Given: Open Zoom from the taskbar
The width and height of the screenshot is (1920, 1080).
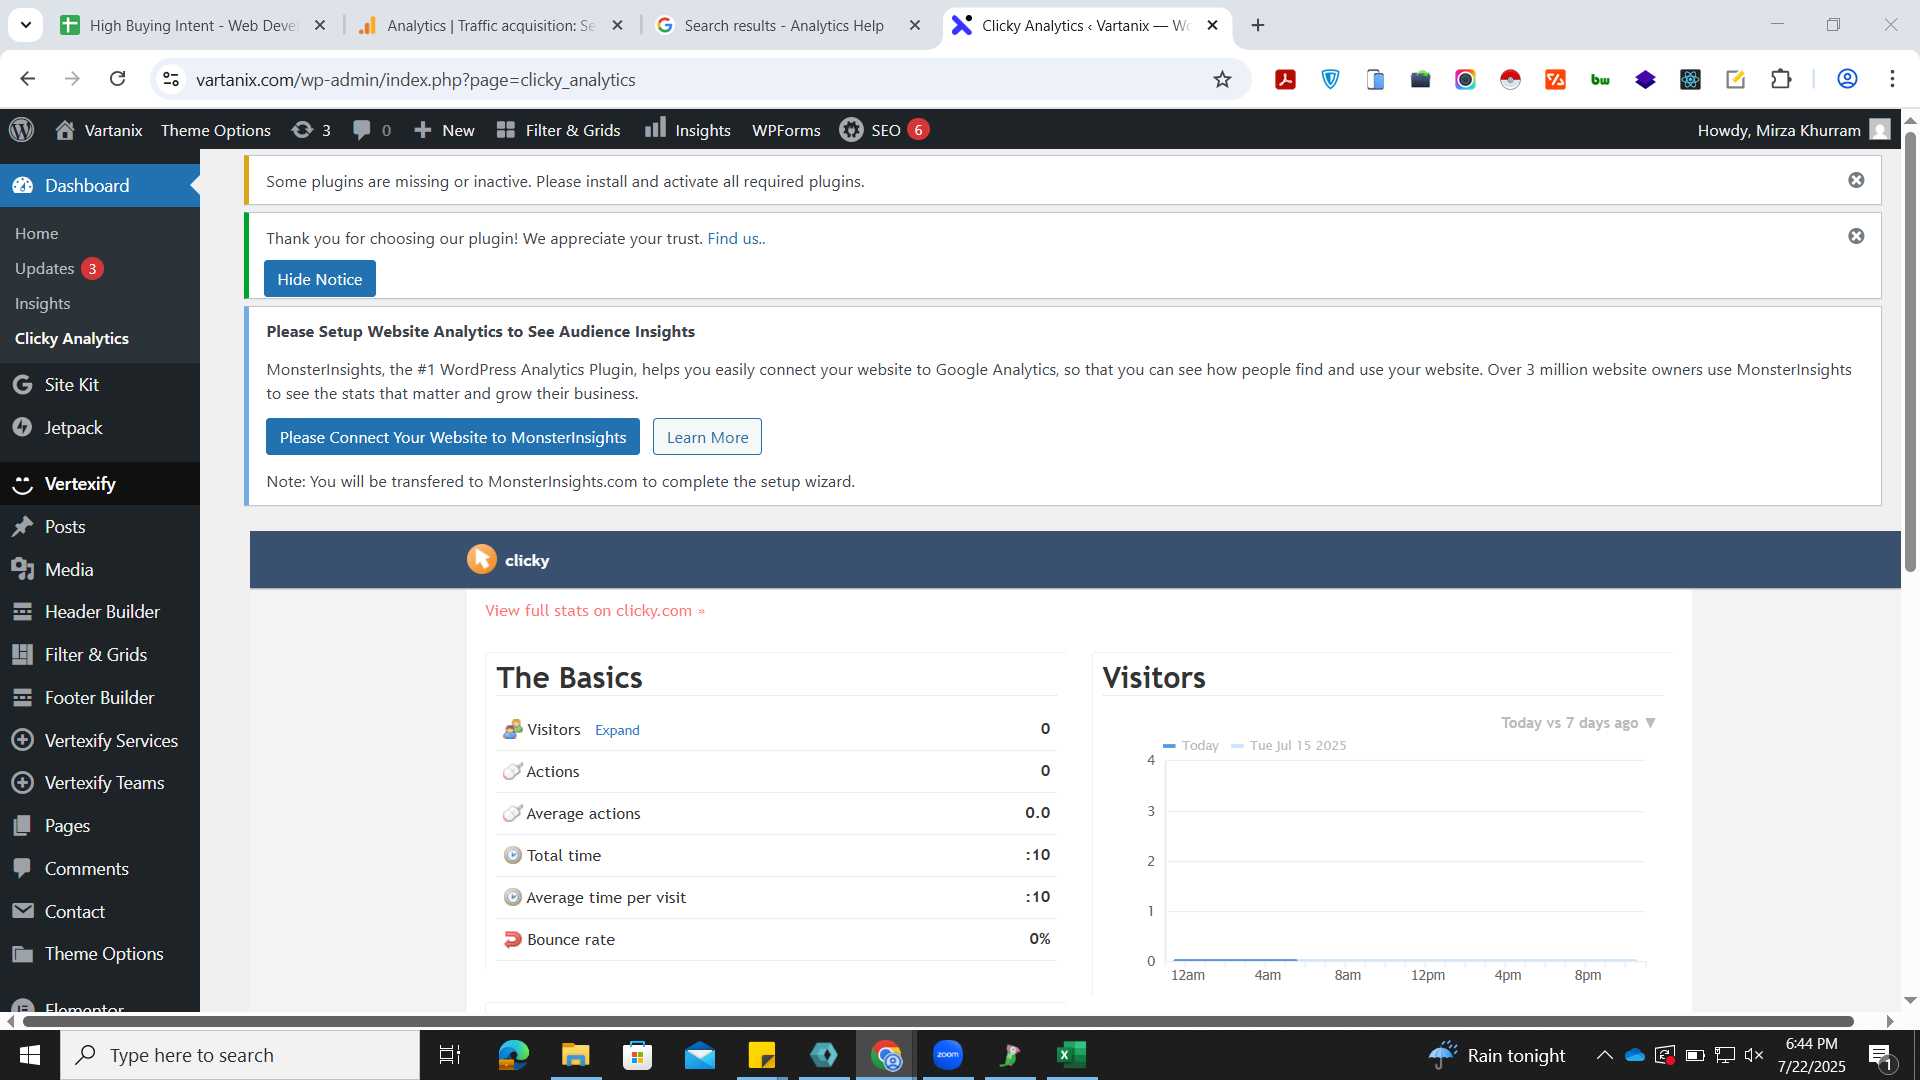Looking at the screenshot, I should [947, 1055].
